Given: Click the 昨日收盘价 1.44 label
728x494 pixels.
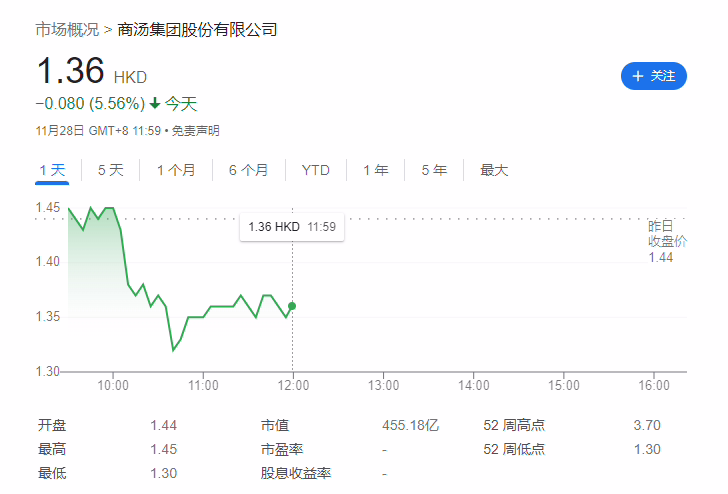Looking at the screenshot, I should coord(667,242).
